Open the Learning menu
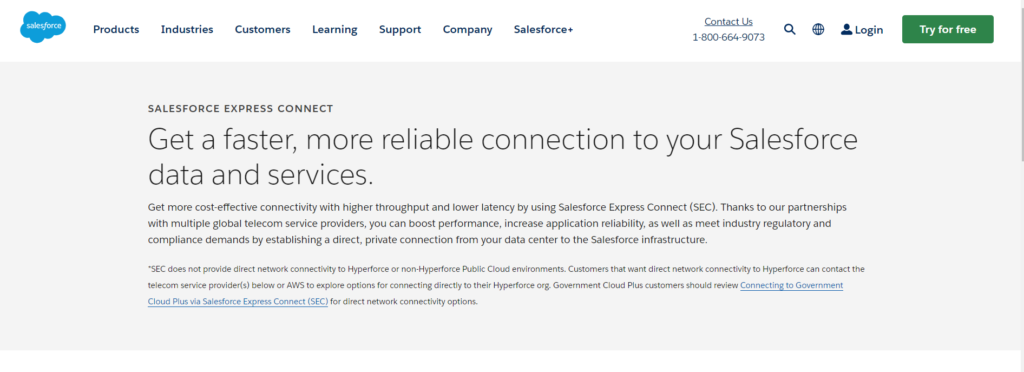The width and height of the screenshot is (1024, 372). click(x=334, y=29)
